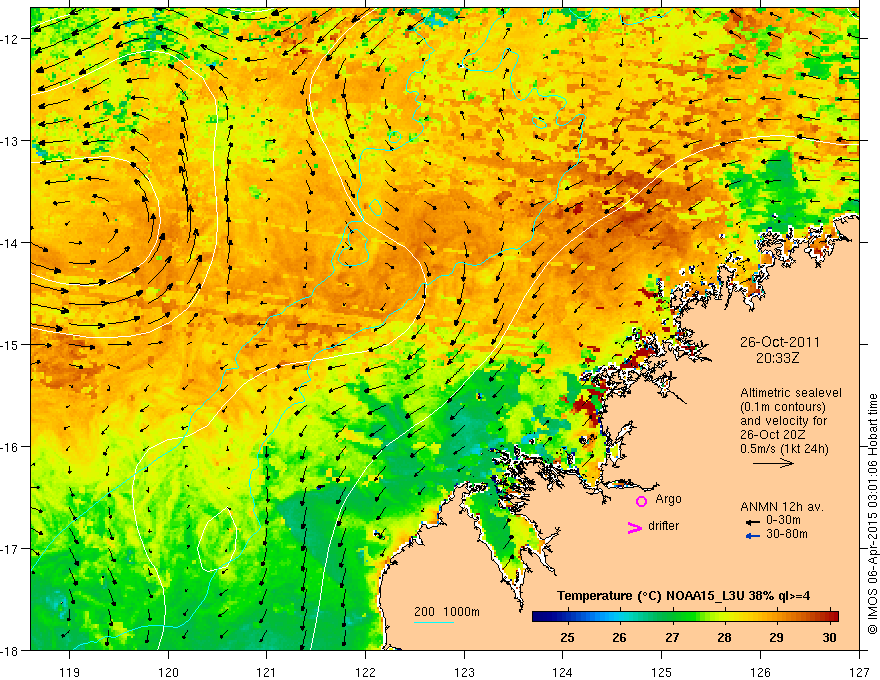Click the 'ANMN 12h av.' label
Screen dimensions: 880x680
pos(782,507)
